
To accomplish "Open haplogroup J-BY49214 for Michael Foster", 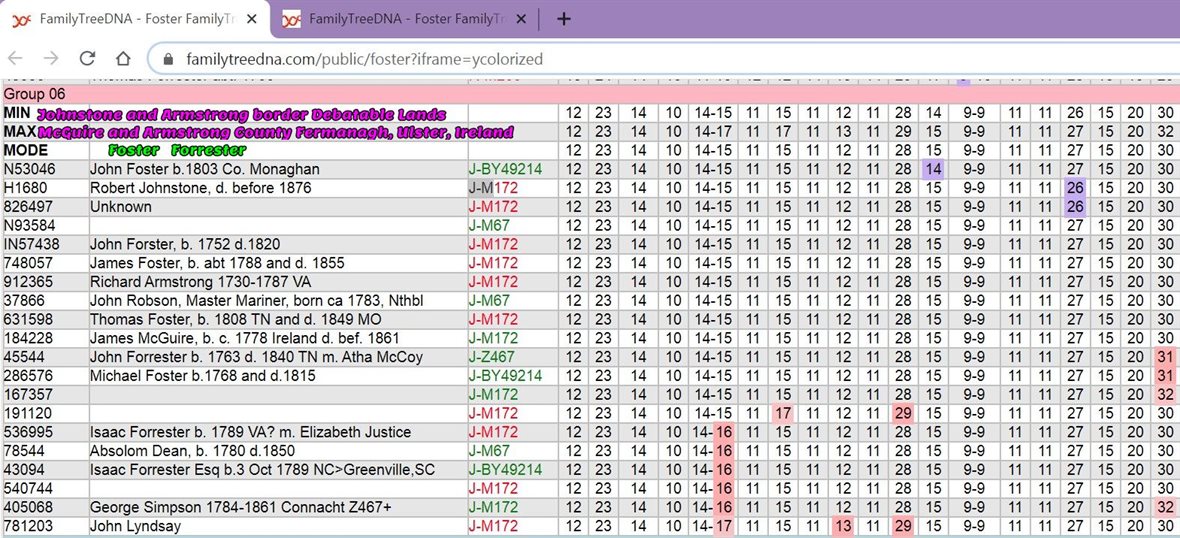I will pos(505,376).
